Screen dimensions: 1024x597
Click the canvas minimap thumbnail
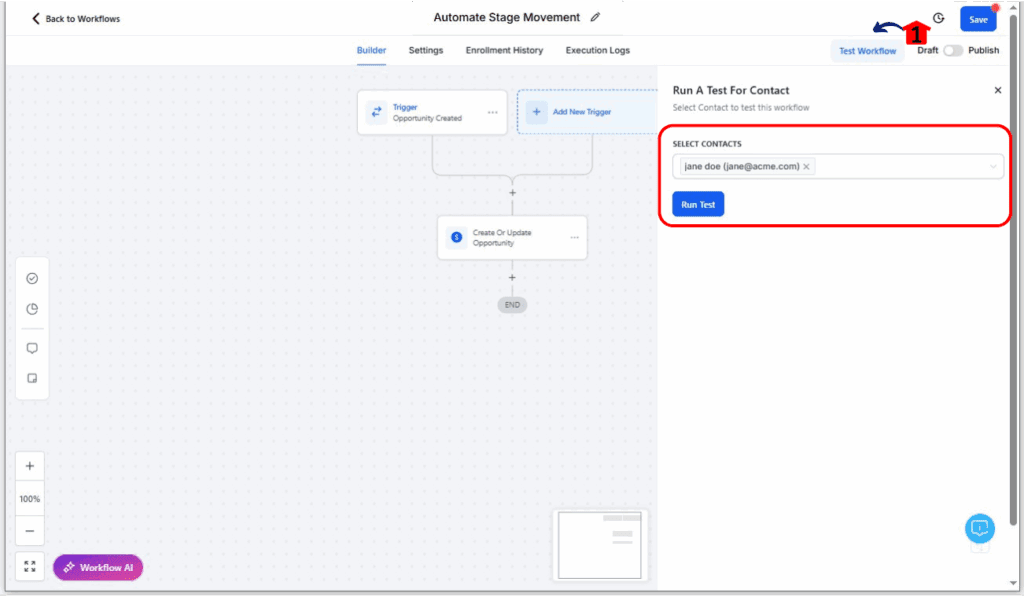(600, 544)
